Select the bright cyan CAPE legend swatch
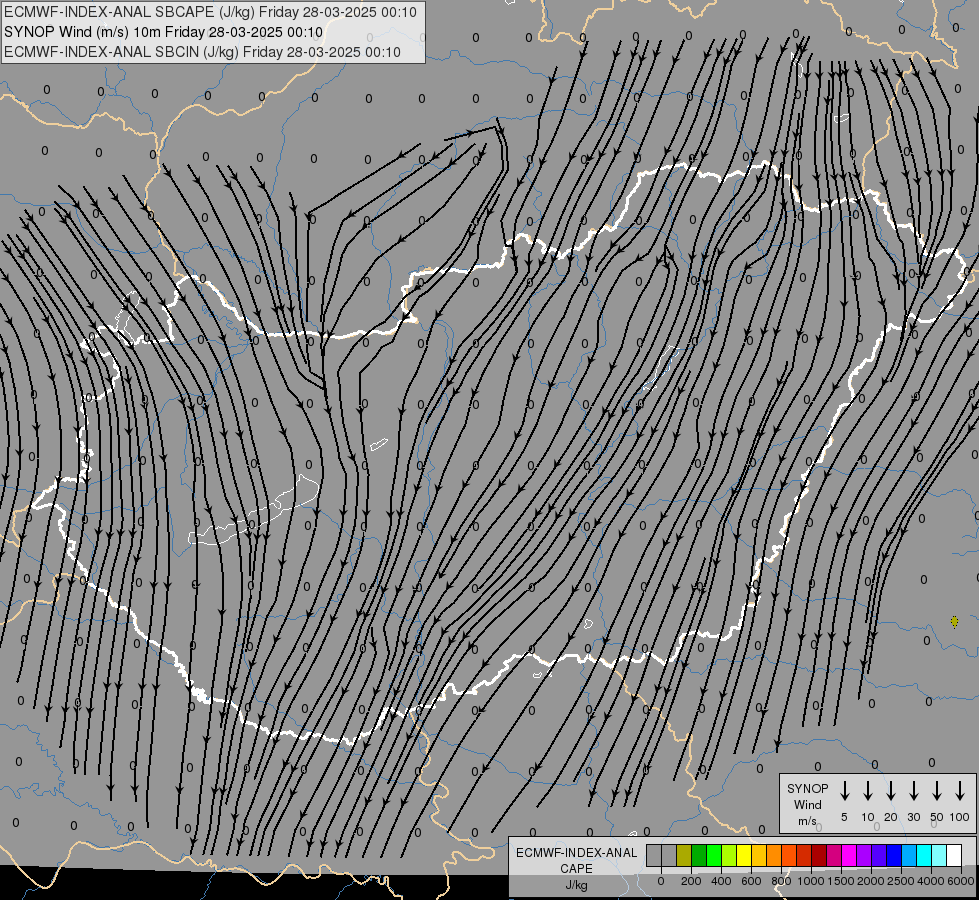The height and width of the screenshot is (900, 979). pos(923,855)
